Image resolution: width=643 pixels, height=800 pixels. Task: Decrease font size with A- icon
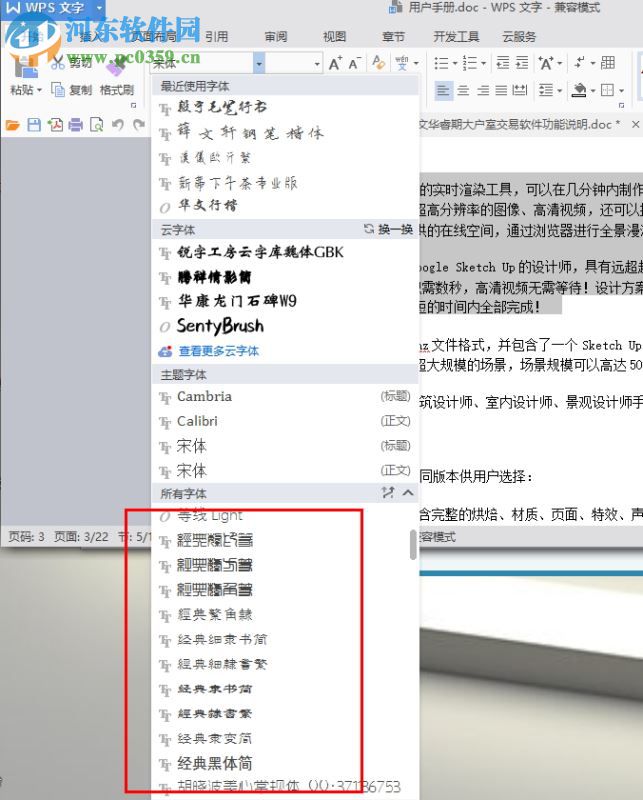coord(355,63)
